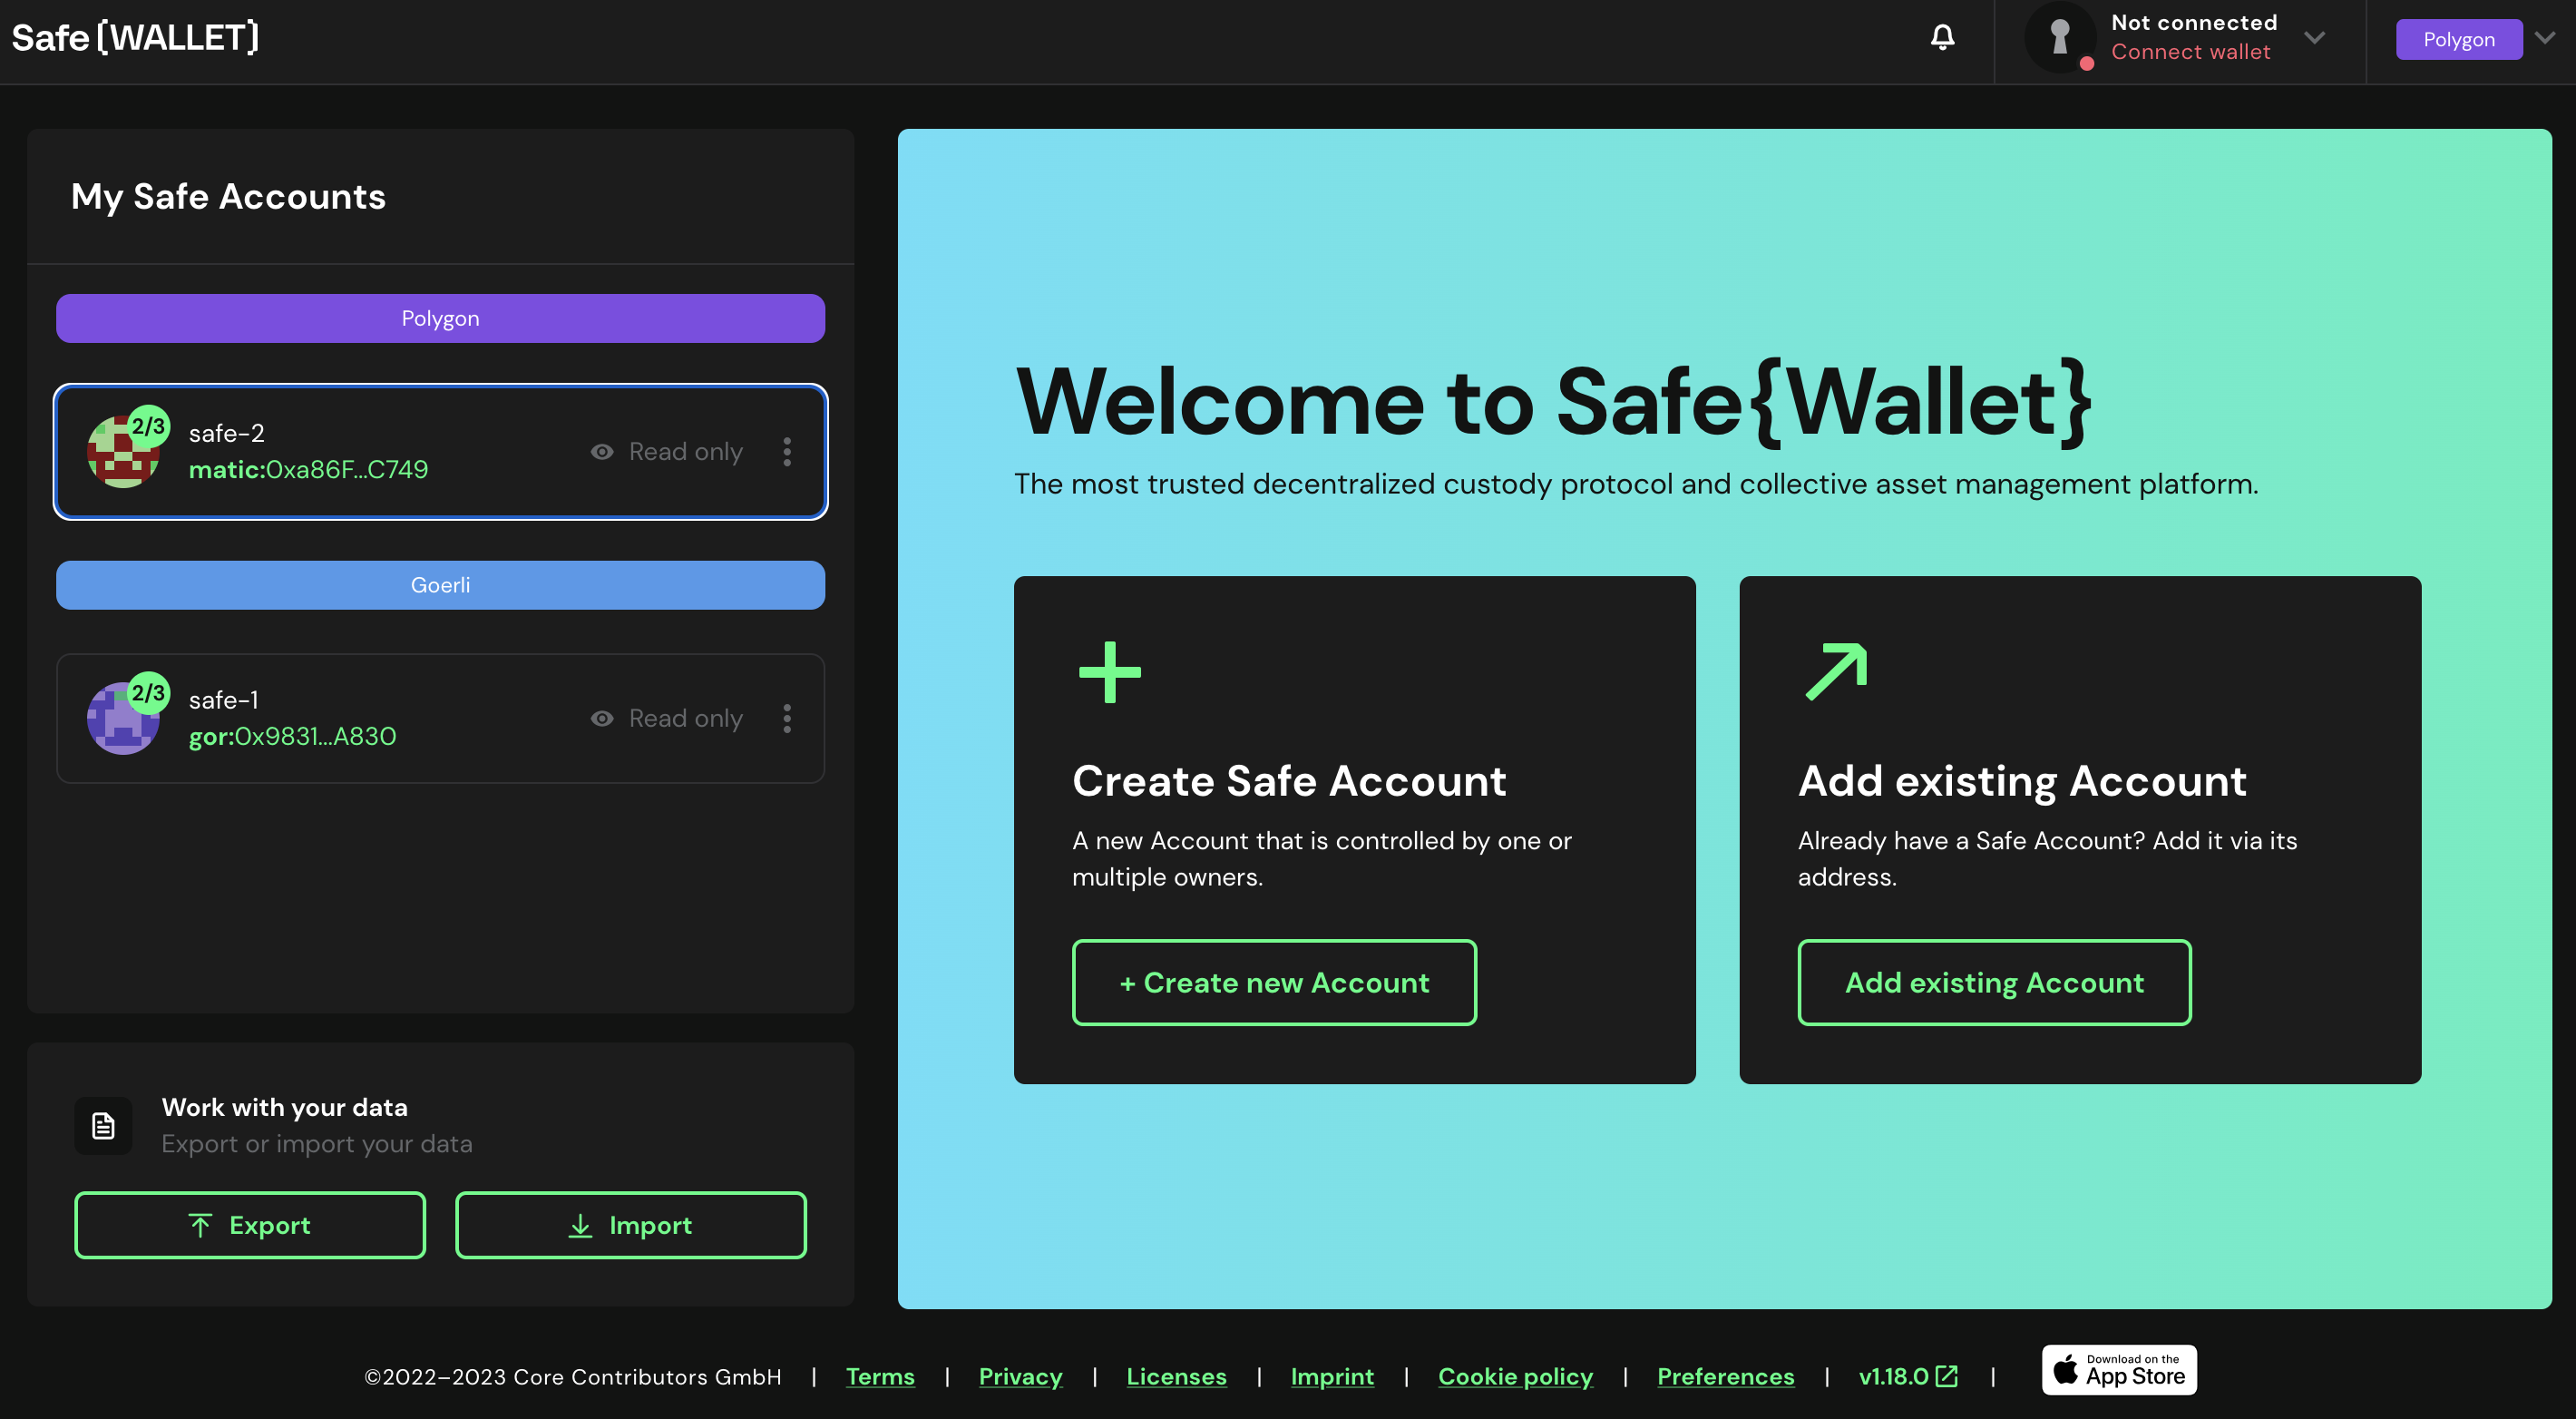The image size is (2576, 1419).
Task: Open safe-2 account options menu
Action: pyautogui.click(x=787, y=452)
